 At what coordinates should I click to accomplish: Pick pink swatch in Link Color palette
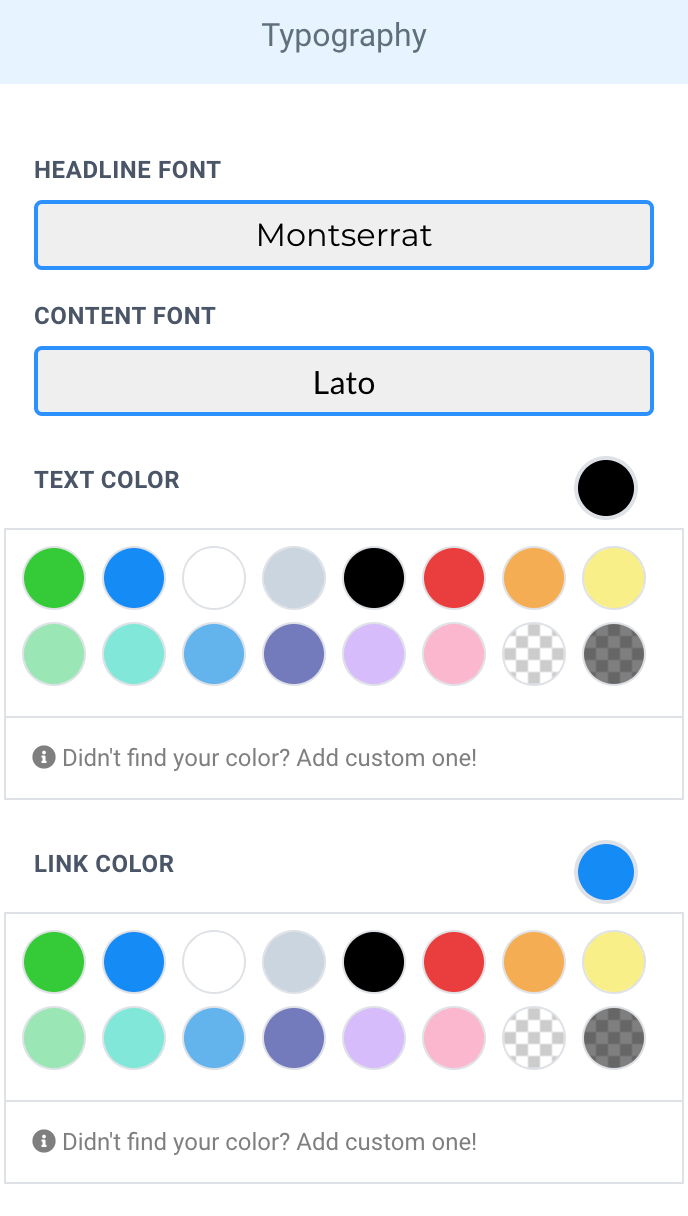coord(454,1038)
